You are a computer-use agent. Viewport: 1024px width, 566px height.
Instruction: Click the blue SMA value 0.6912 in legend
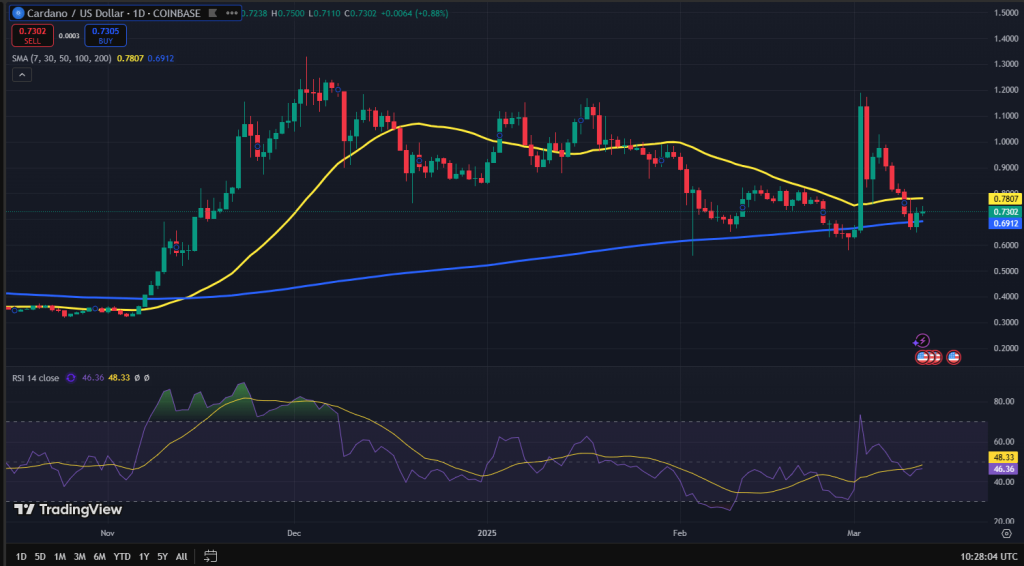coord(161,59)
